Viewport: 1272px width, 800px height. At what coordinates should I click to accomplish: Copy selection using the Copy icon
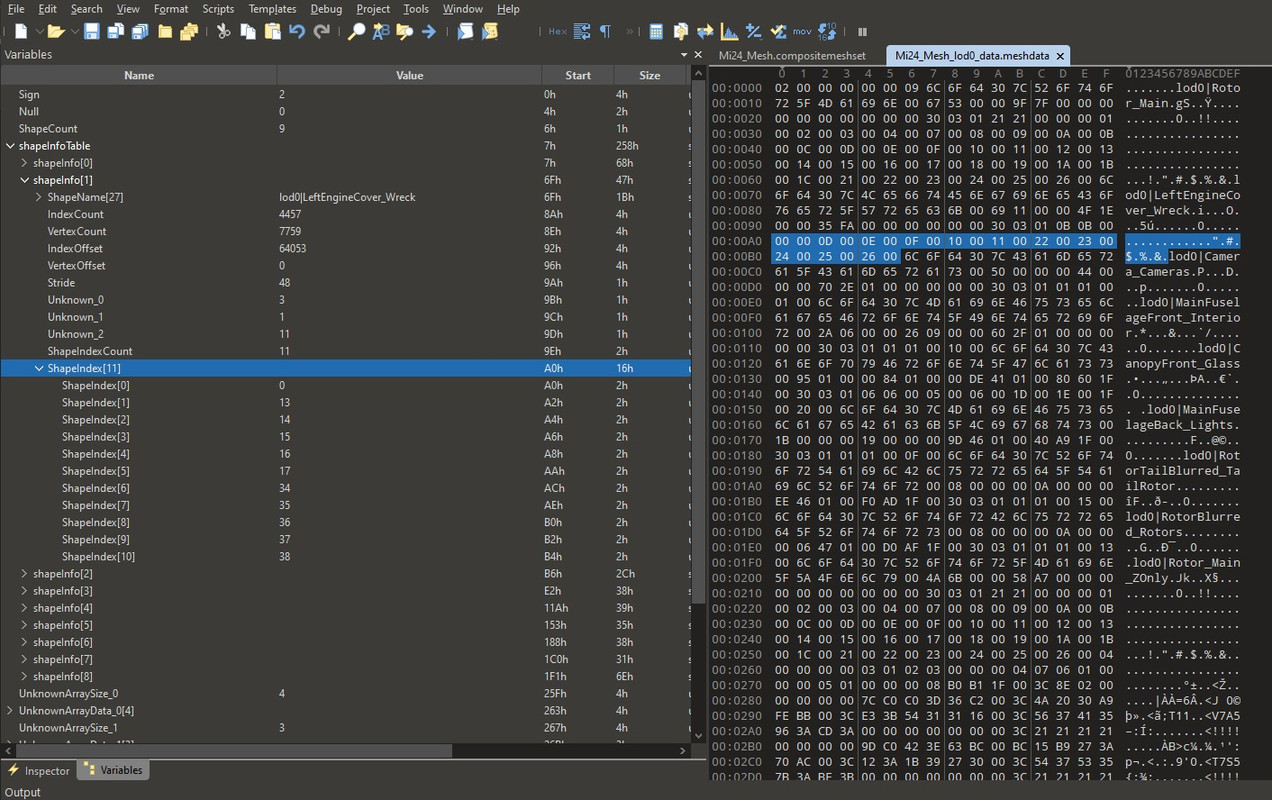248,32
